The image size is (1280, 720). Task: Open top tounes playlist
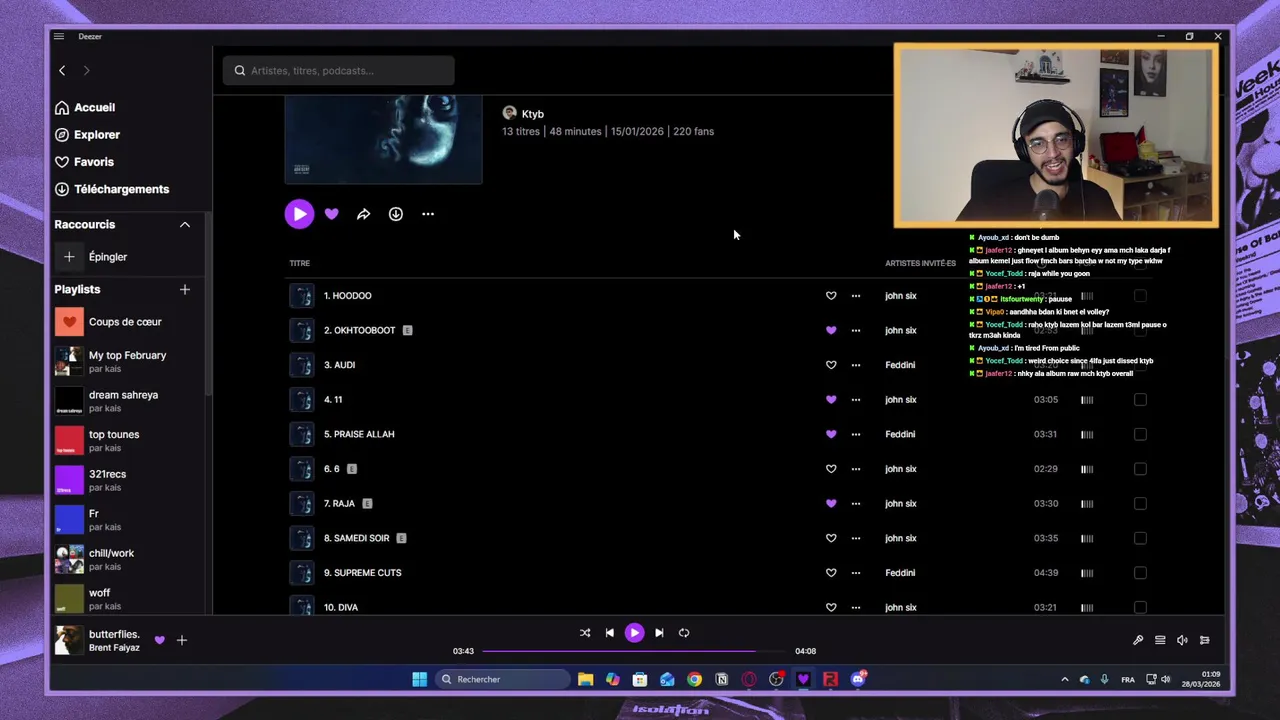(114, 441)
